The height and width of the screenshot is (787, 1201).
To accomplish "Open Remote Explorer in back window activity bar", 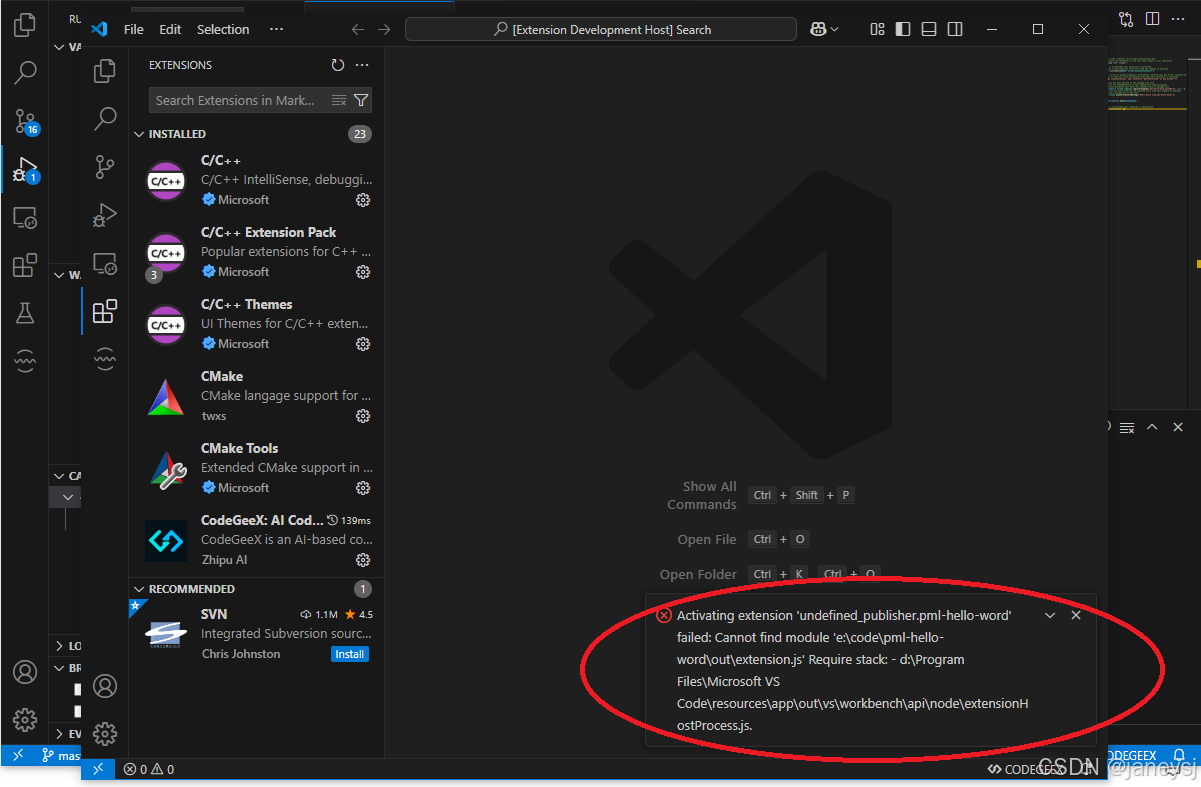I will 25,217.
